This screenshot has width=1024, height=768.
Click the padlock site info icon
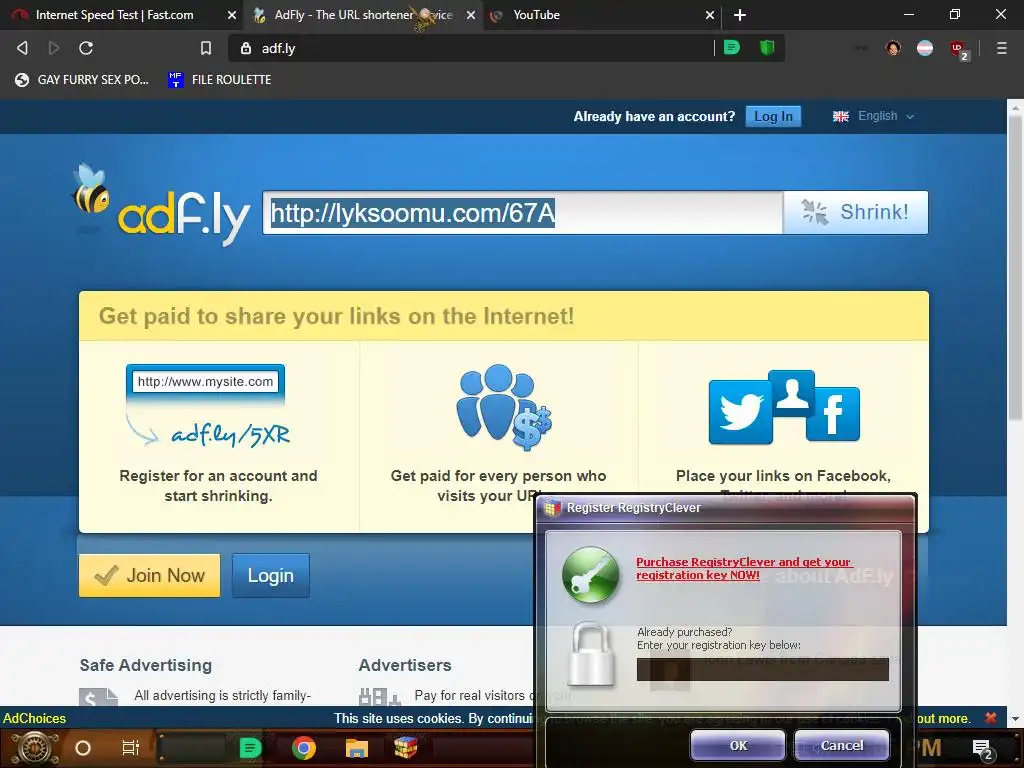[x=246, y=48]
